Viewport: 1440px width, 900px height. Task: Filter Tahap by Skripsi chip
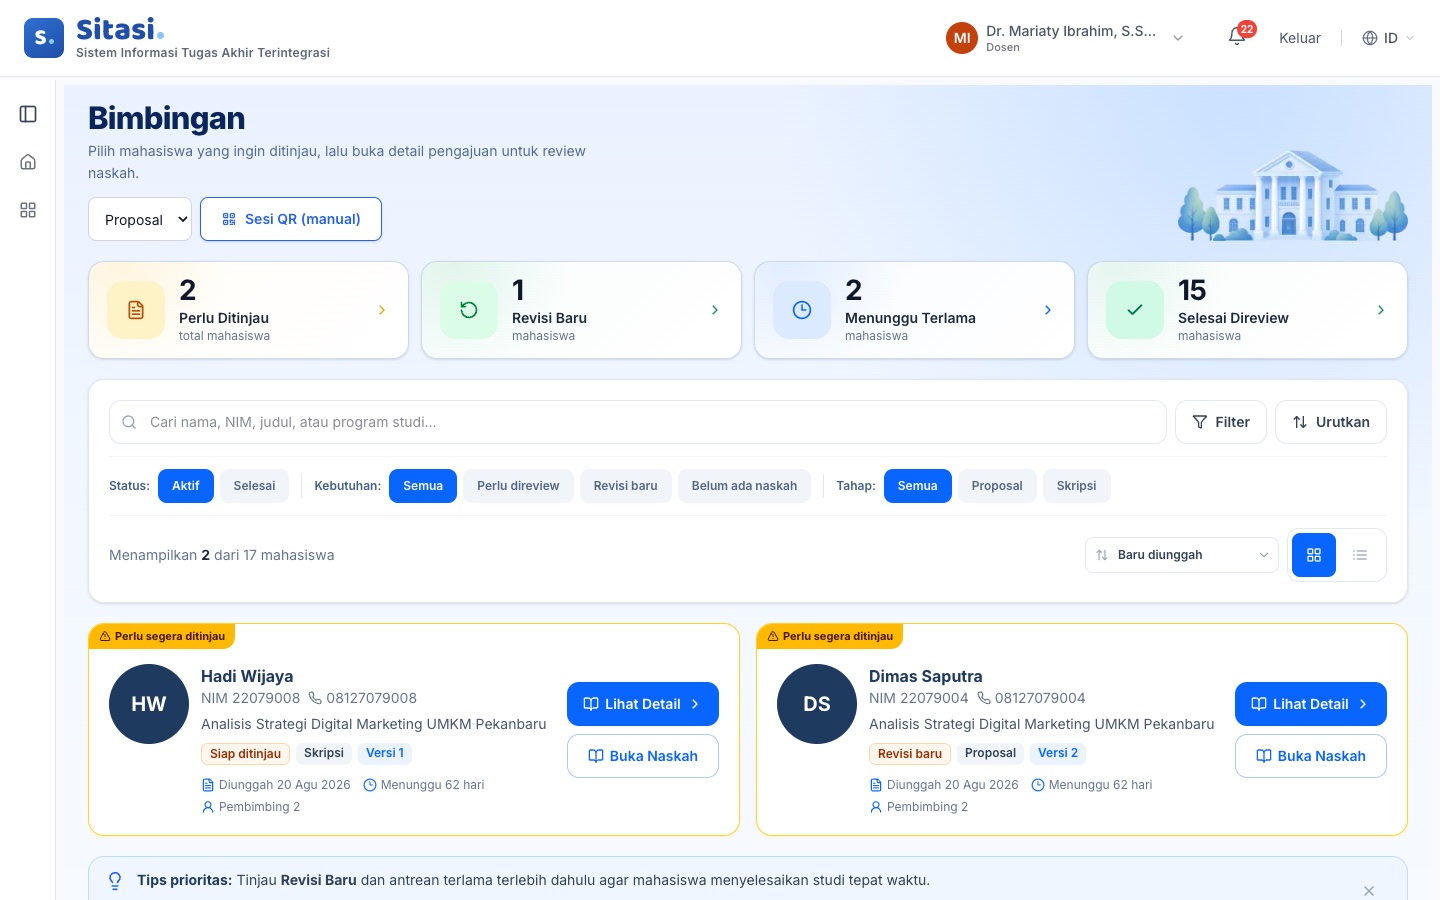pos(1077,486)
